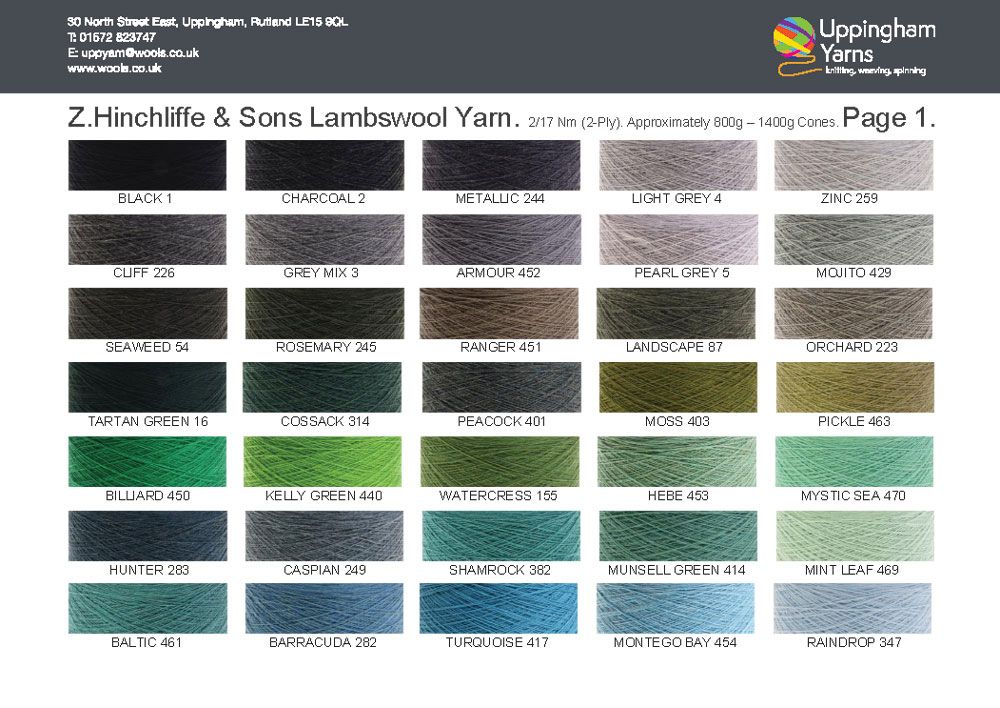Viewport: 1000px width, 708px height.
Task: Click the Z.Hinchliffe & Sons Lambswool Yarn heading
Action: coord(293,118)
